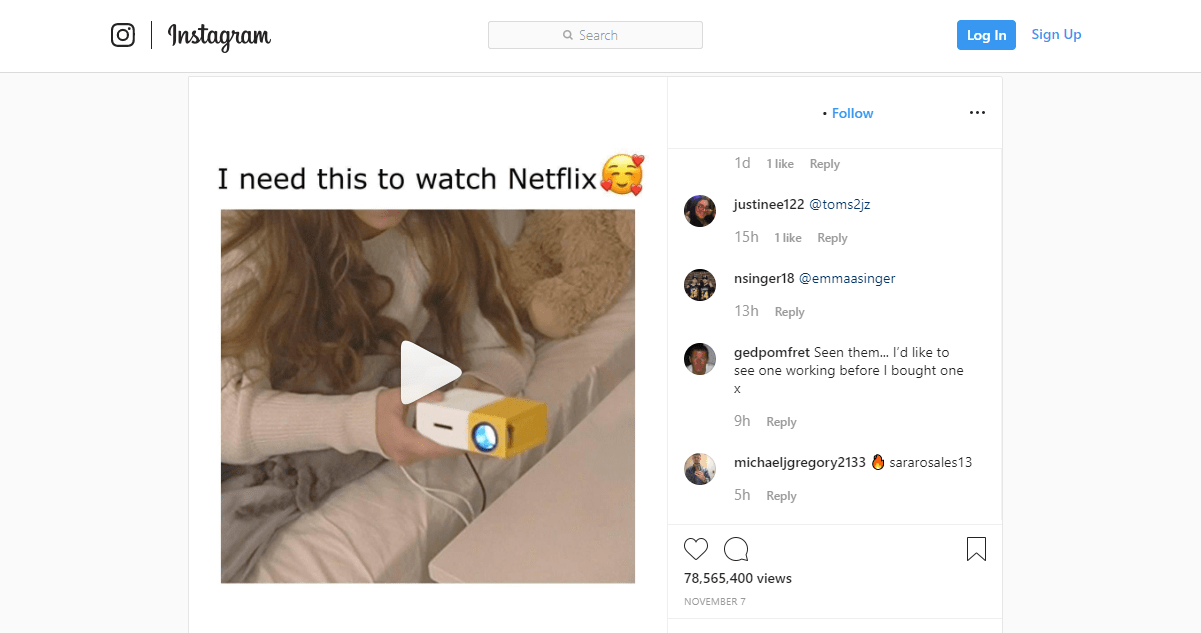View gedpomfret's avatar
This screenshot has height=633, width=1201.
click(x=700, y=359)
